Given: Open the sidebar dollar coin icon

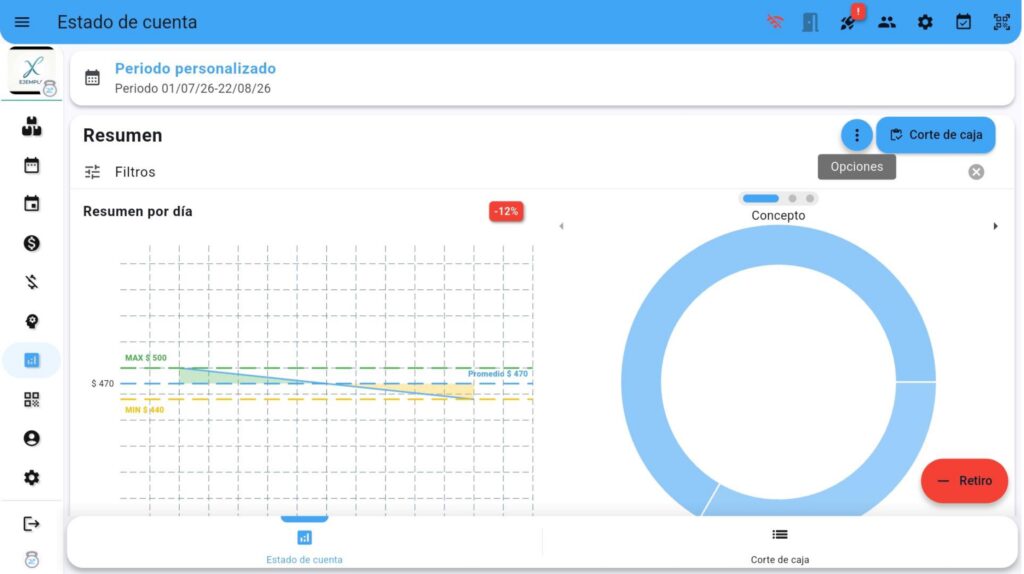Looking at the screenshot, I should pyautogui.click(x=31, y=244).
